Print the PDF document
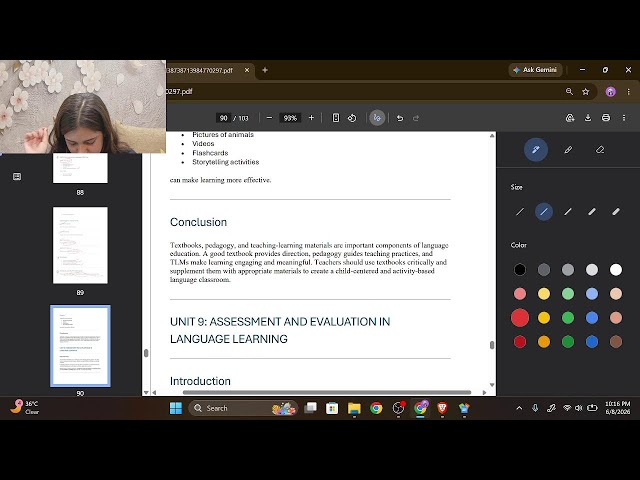Viewport: 640px width, 480px height. [606, 118]
